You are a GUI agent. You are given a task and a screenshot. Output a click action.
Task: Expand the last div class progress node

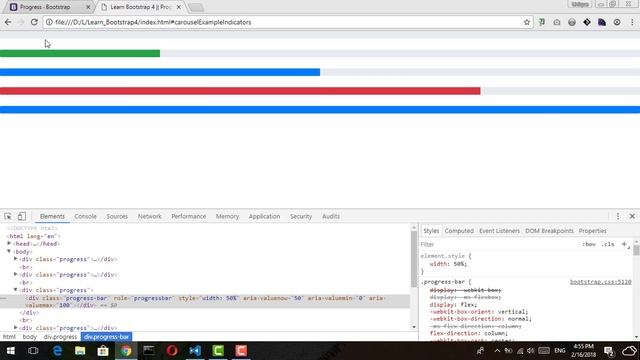click(16, 327)
